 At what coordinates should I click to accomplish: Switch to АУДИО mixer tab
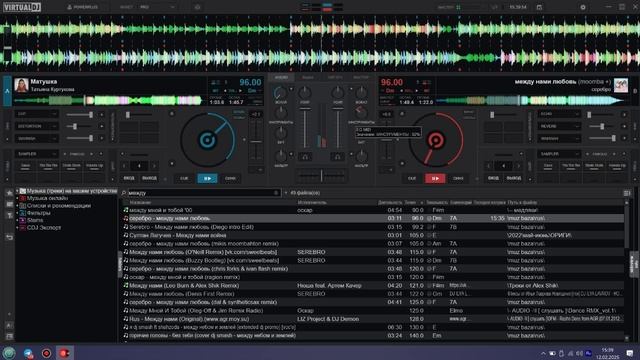281,77
